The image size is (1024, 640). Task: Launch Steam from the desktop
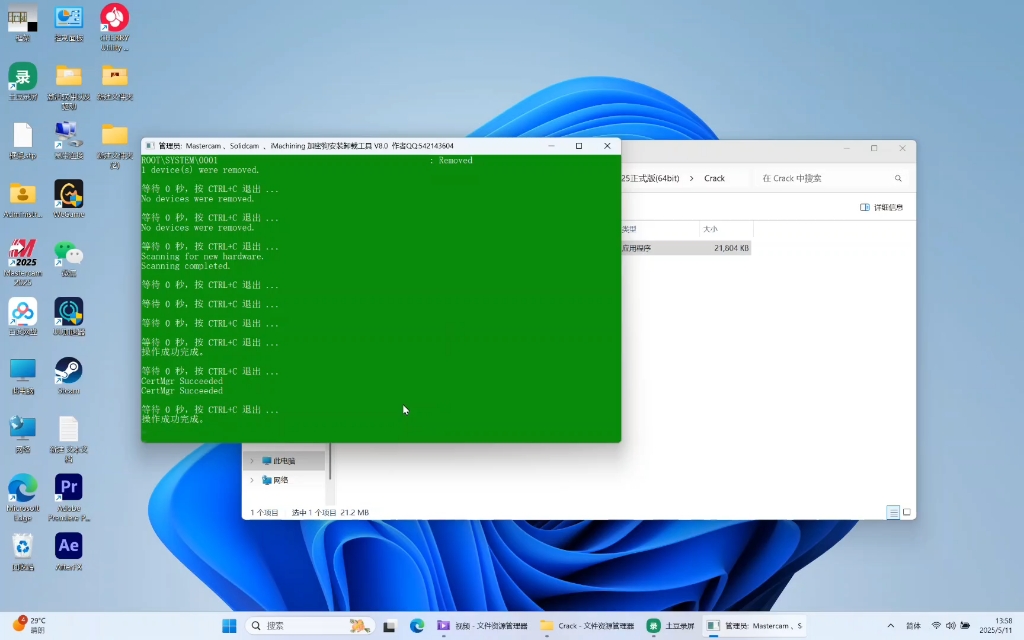tap(69, 376)
